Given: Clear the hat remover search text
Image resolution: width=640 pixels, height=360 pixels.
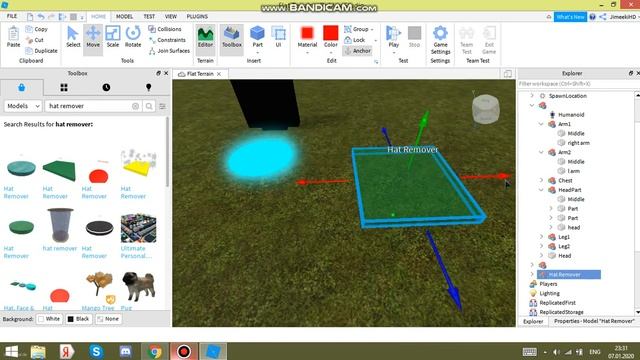Looking at the screenshot, I should [136, 106].
